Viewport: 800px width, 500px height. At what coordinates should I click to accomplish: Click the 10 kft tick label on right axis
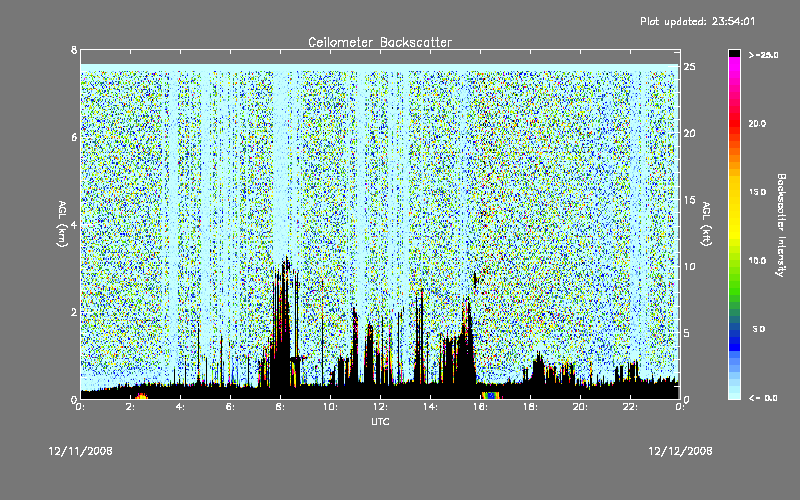690,266
